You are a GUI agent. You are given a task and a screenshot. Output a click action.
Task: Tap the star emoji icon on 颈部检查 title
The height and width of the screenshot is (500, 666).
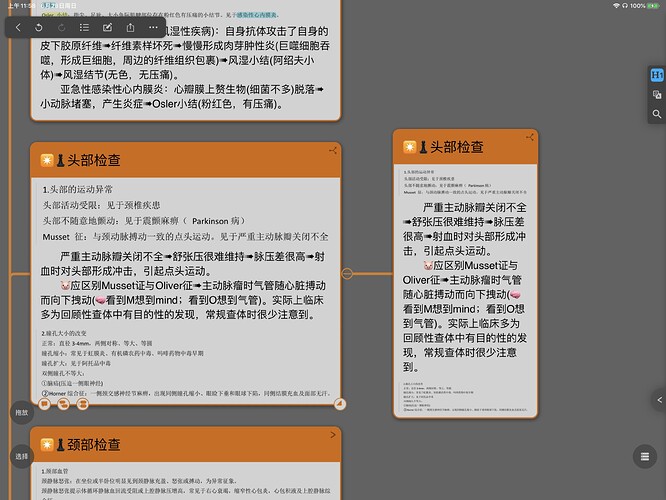click(x=47, y=445)
